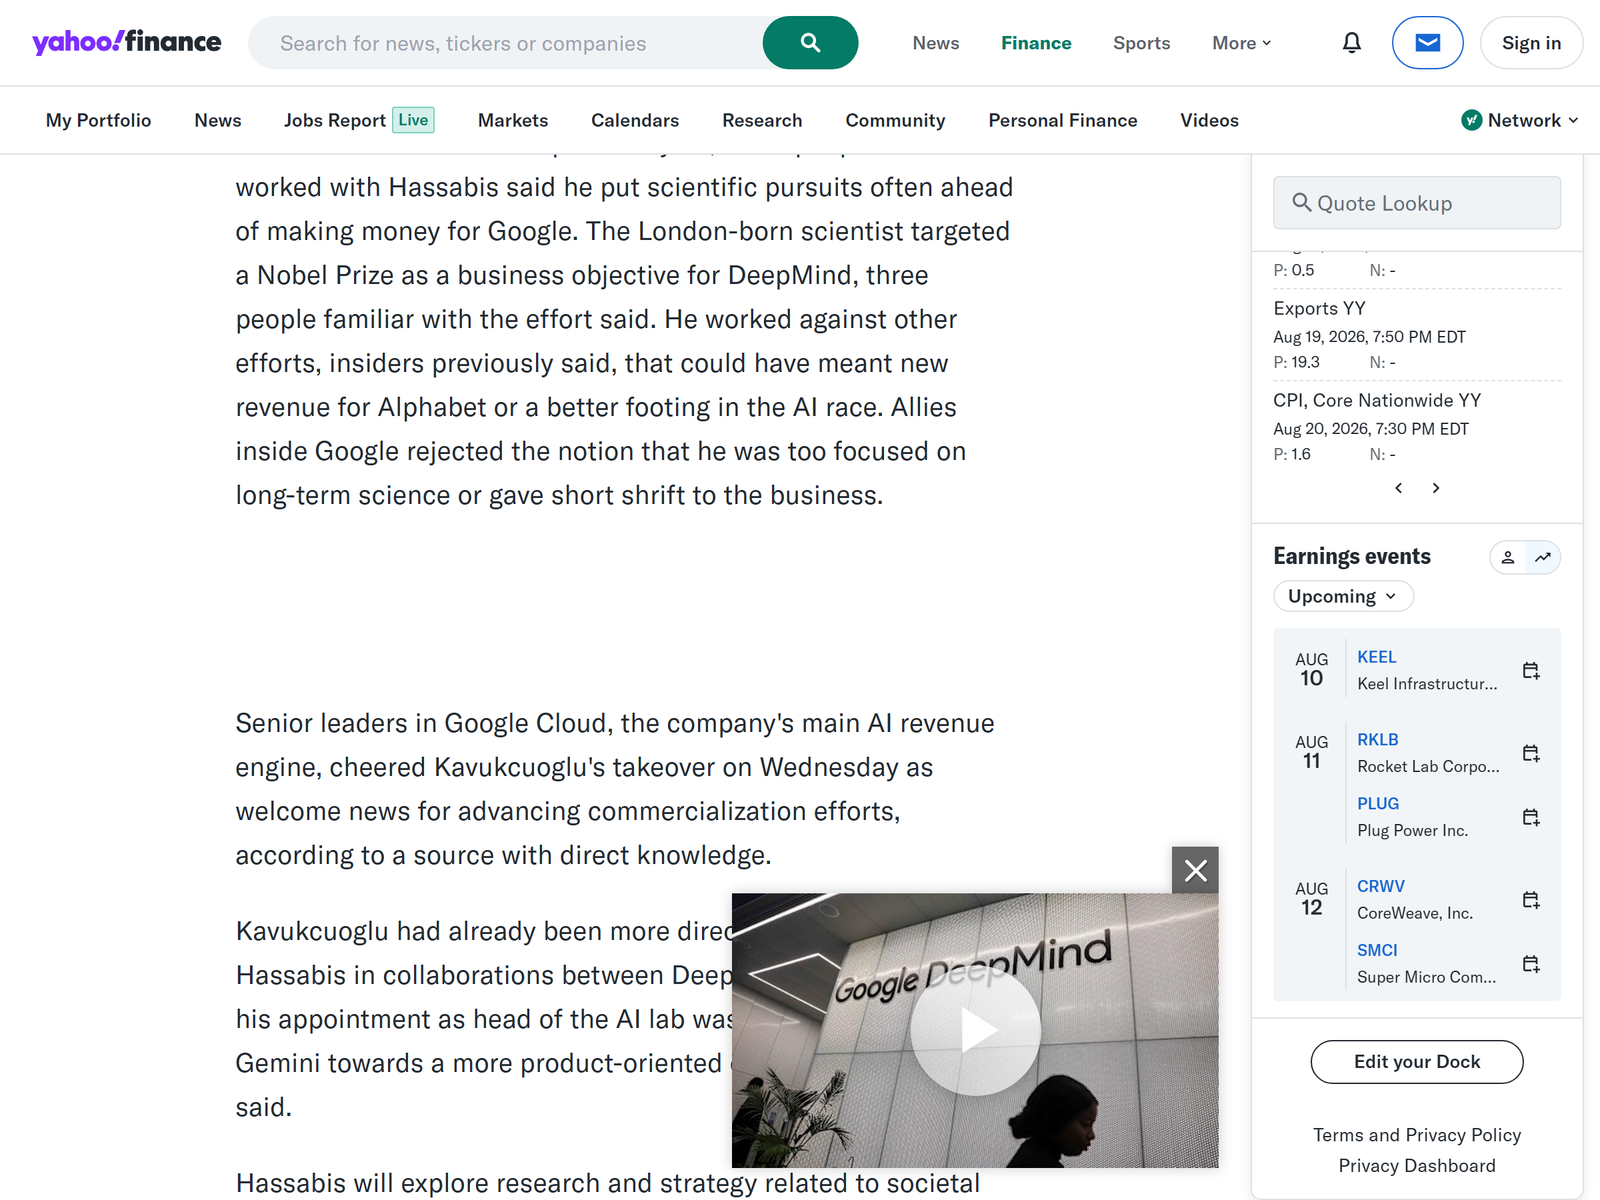Open News in the finance navigation bar
The height and width of the screenshot is (1200, 1600).
(218, 120)
